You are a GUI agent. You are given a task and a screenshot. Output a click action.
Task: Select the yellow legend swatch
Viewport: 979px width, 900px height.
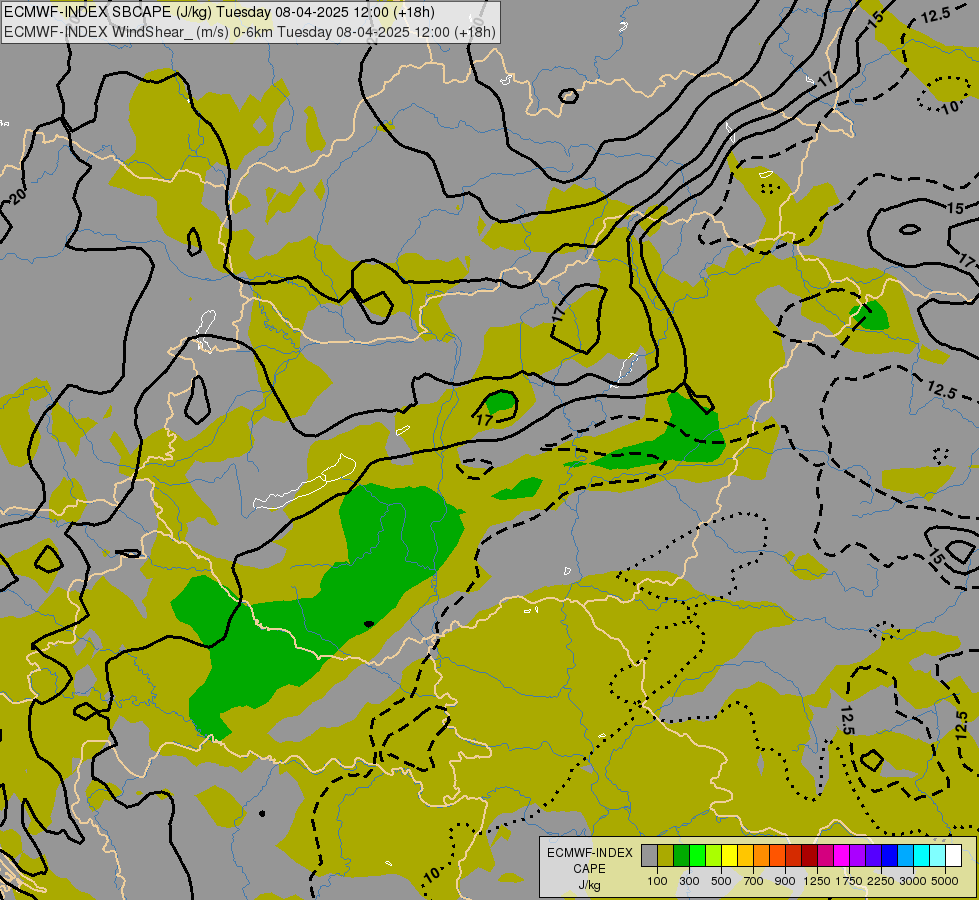click(x=729, y=856)
